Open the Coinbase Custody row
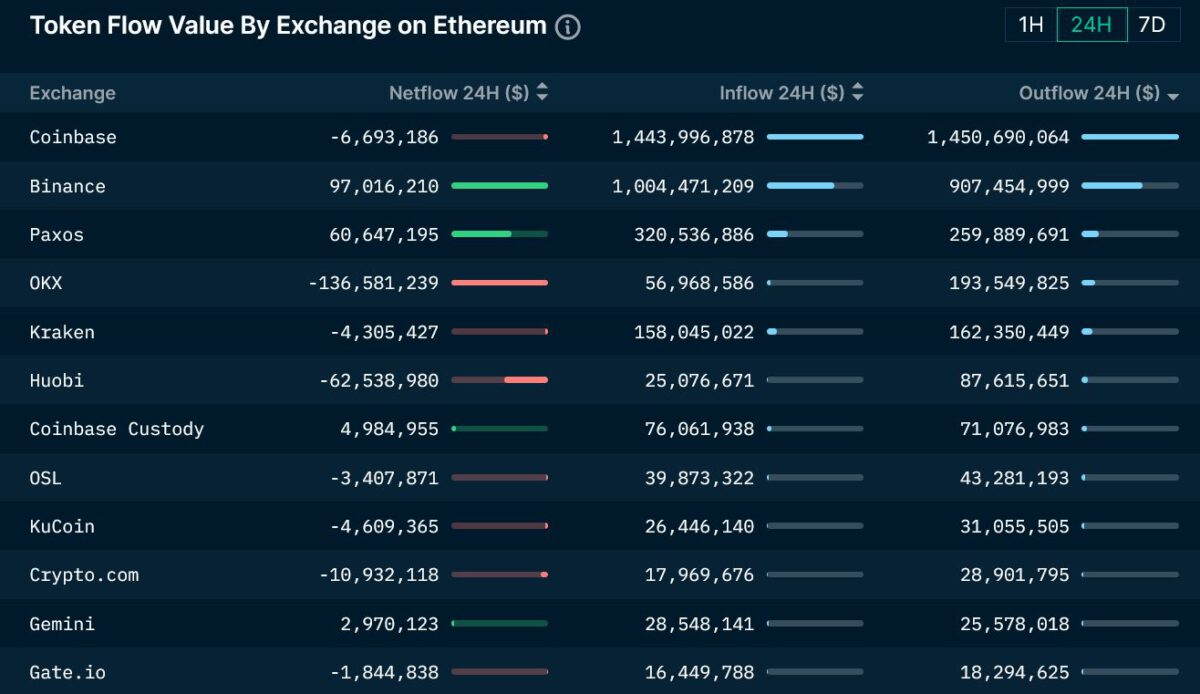This screenshot has height=694, width=1200. tap(117, 429)
